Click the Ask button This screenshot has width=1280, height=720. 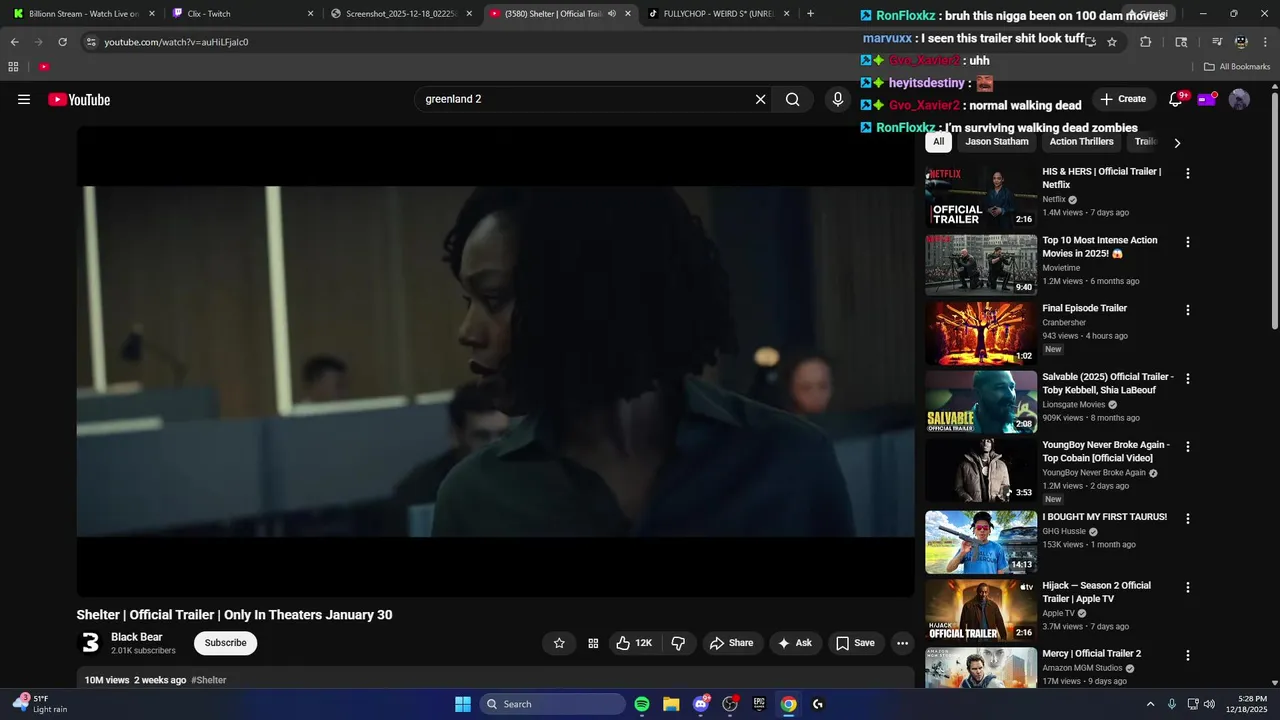(x=795, y=643)
